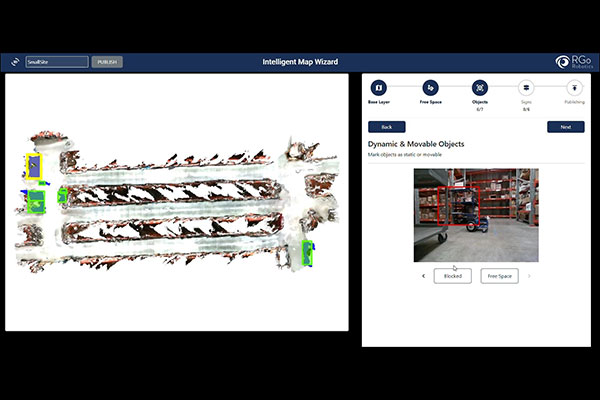
Task: Click the 'Intelligent Map Wizard' title
Action: pyautogui.click(x=300, y=62)
